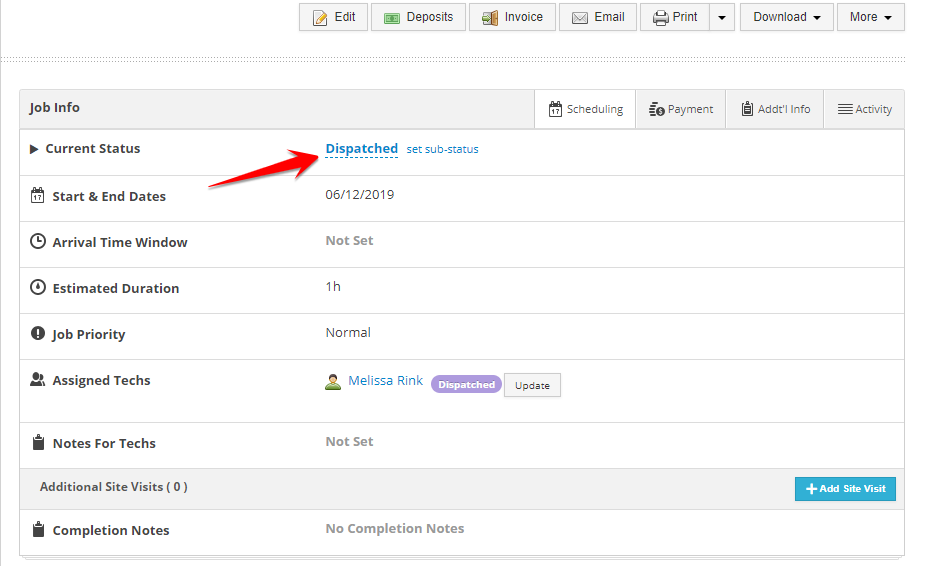Open Melissa Rink tech profile link
Image resolution: width=928 pixels, height=566 pixels.
pos(385,381)
